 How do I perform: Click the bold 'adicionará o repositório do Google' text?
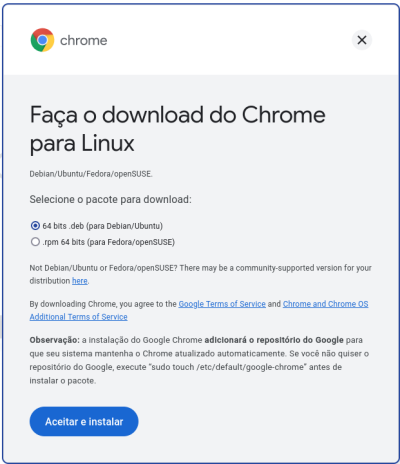pyautogui.click(x=274, y=340)
